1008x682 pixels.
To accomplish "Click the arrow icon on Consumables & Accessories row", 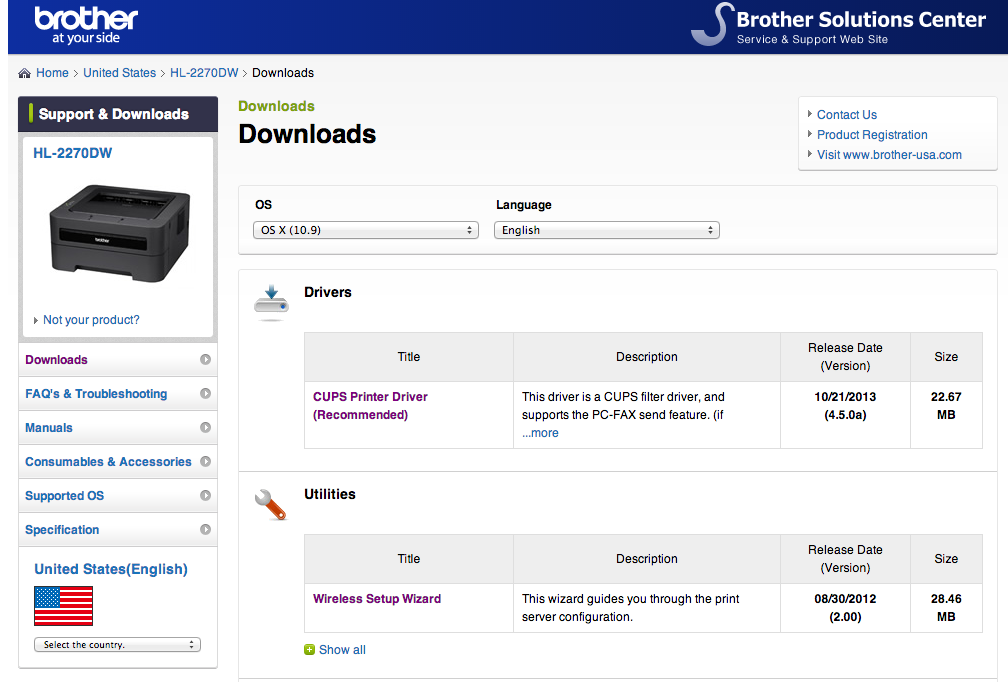I will [x=205, y=462].
